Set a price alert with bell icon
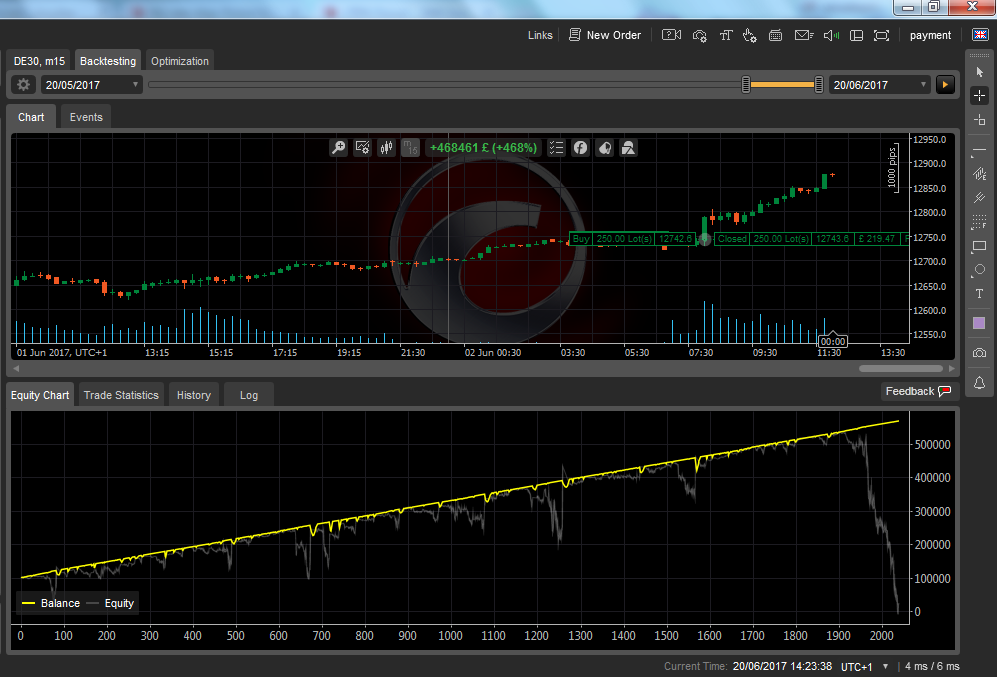Screen dimensions: 997x677 point(979,383)
